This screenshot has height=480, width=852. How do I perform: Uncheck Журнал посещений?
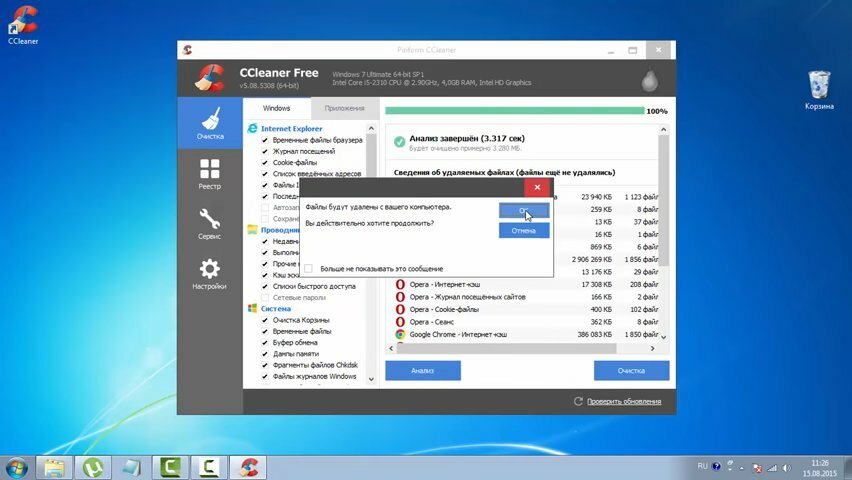(x=265, y=151)
